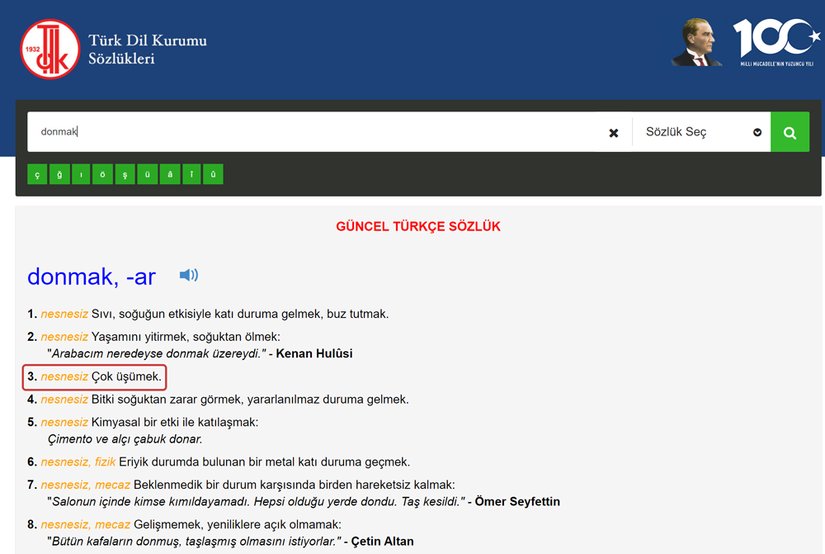The height and width of the screenshot is (554, 825).
Task: Insert the ğ character button
Action: tap(59, 174)
